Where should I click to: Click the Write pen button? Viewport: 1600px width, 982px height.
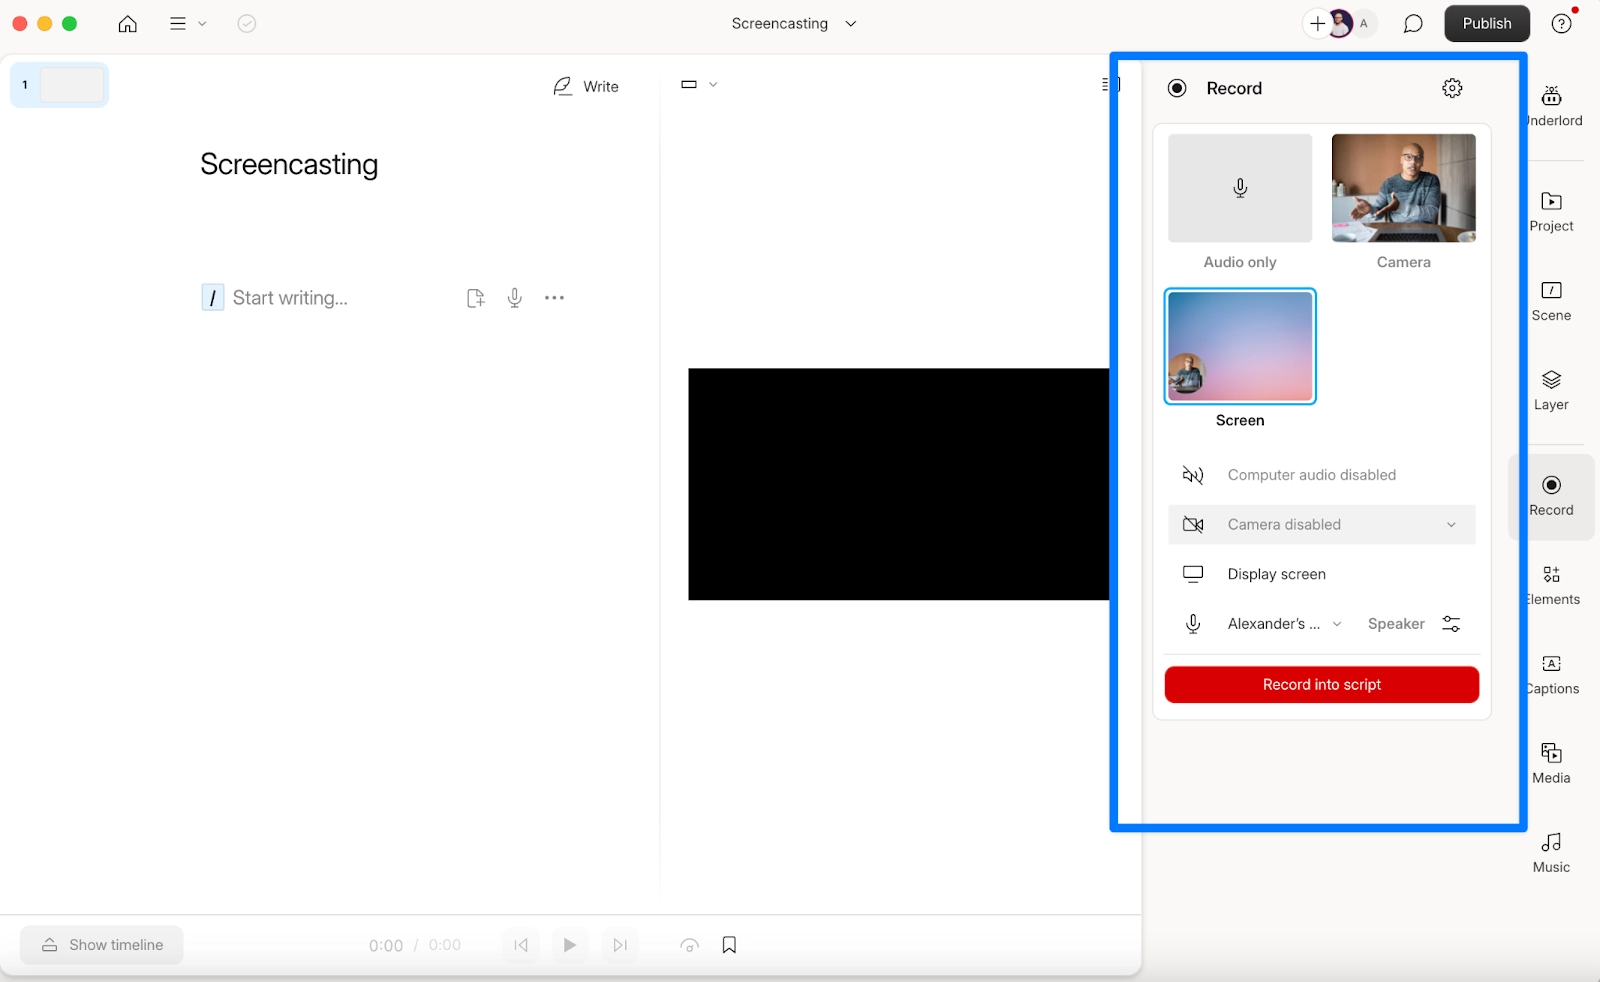tap(586, 87)
